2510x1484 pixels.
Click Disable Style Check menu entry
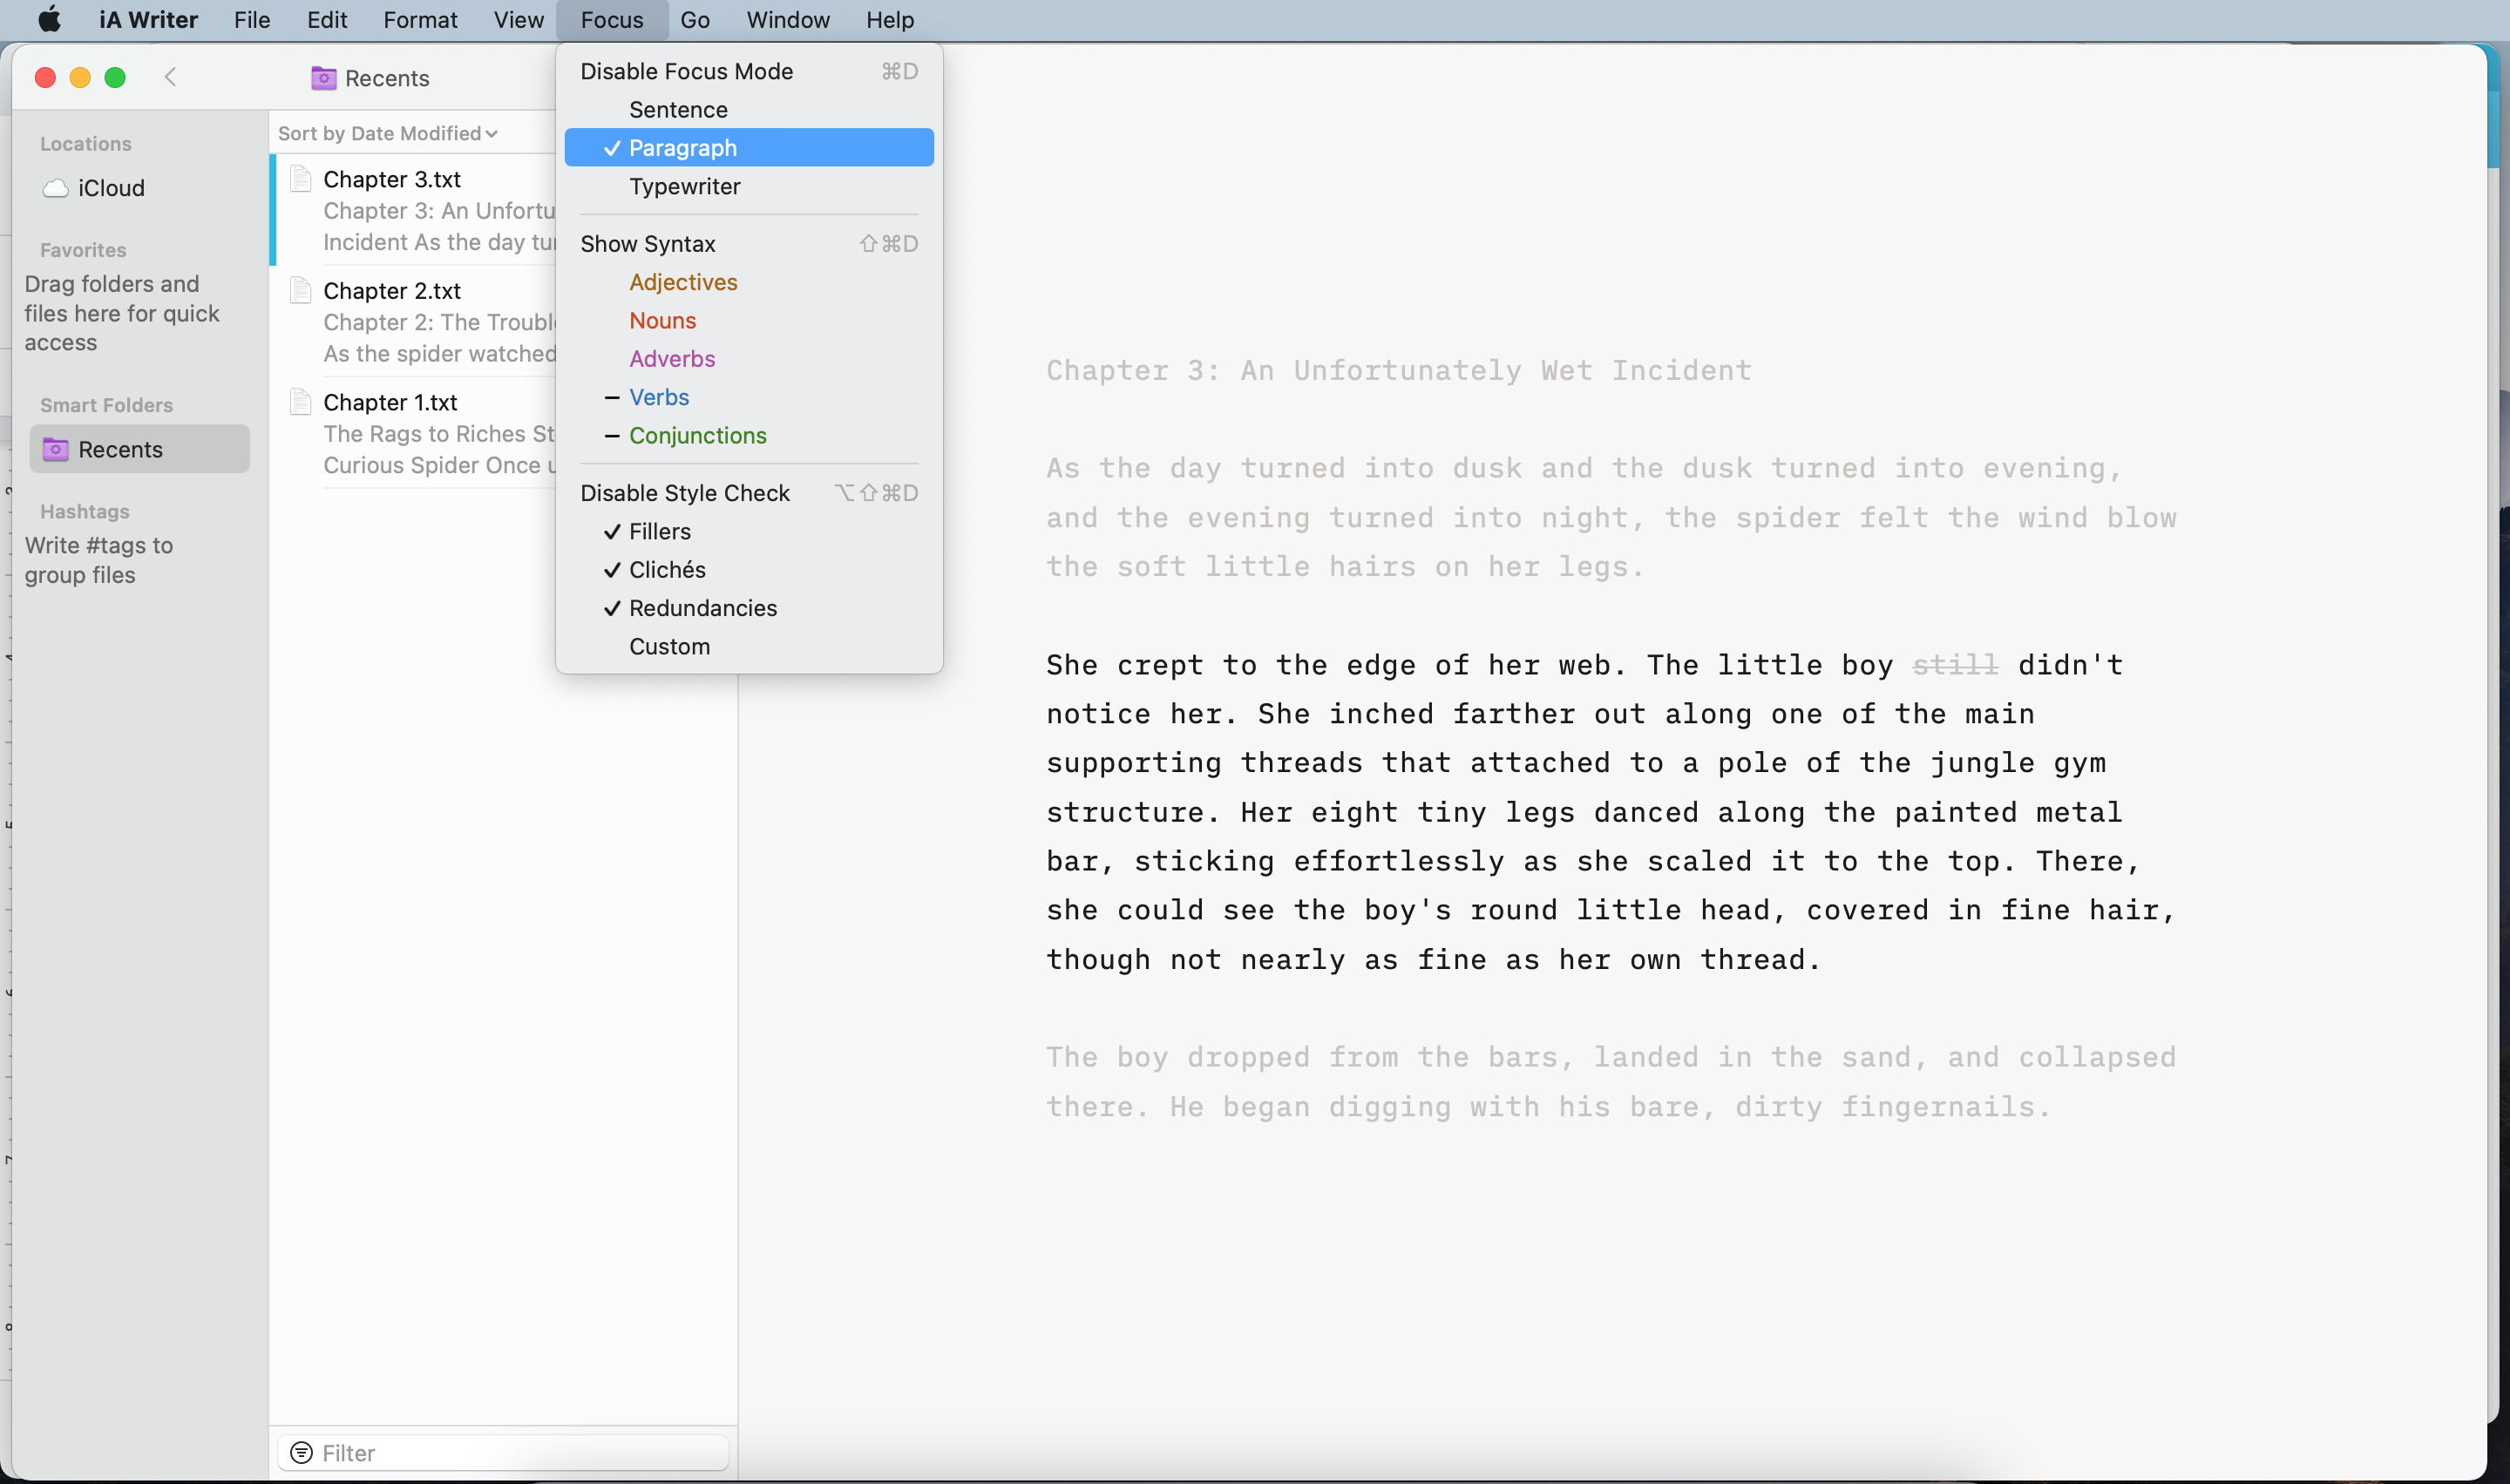[685, 493]
